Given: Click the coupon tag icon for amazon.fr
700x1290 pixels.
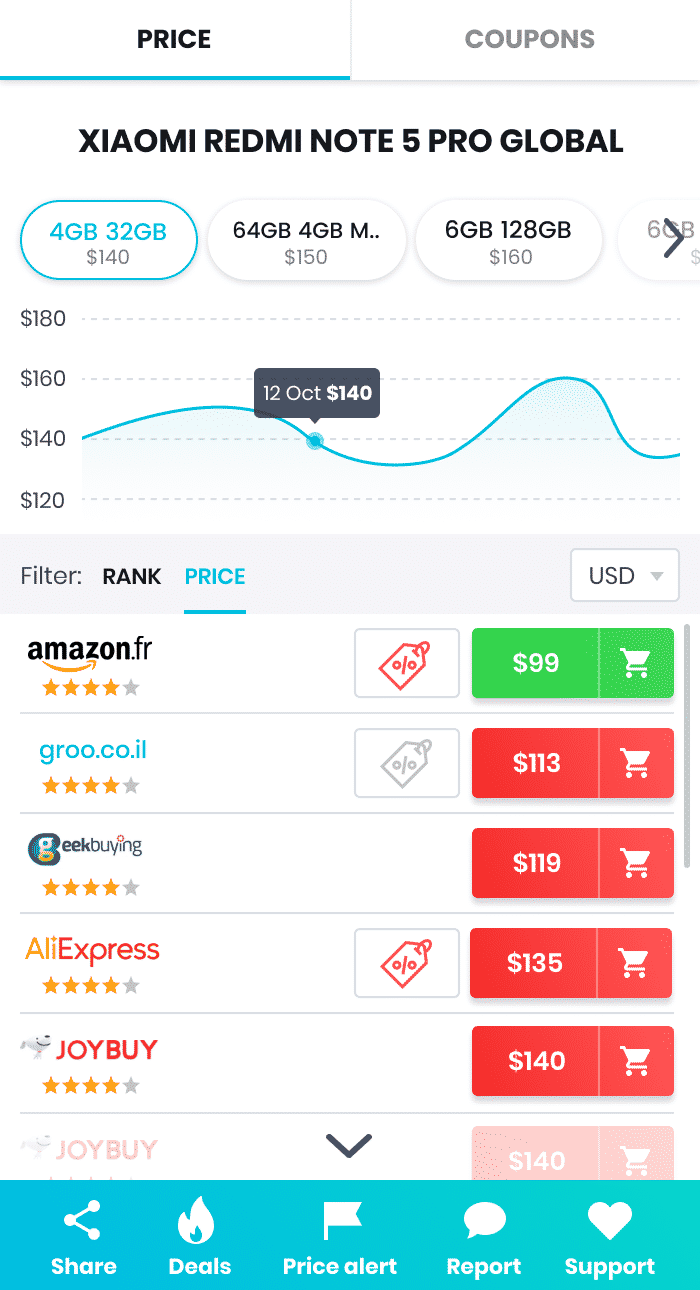Looking at the screenshot, I should [x=407, y=663].
